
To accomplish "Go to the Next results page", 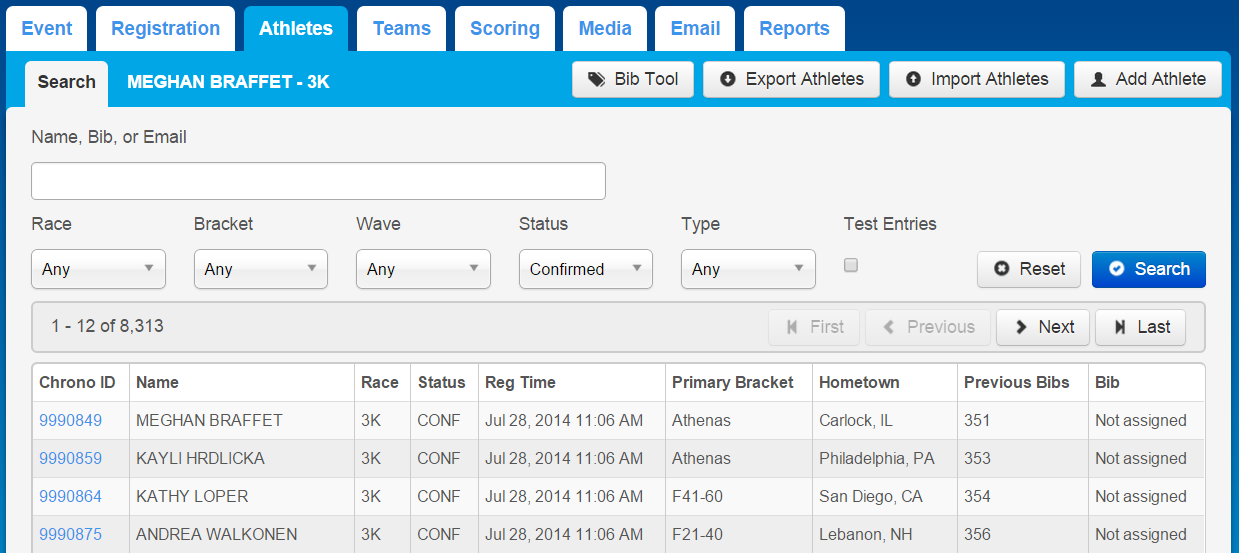I will tap(1043, 327).
